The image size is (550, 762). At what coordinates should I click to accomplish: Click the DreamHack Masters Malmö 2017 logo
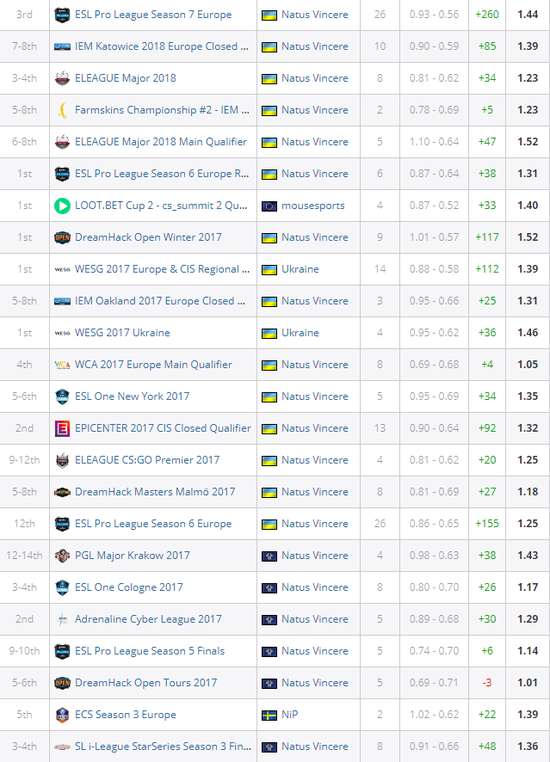(62, 492)
